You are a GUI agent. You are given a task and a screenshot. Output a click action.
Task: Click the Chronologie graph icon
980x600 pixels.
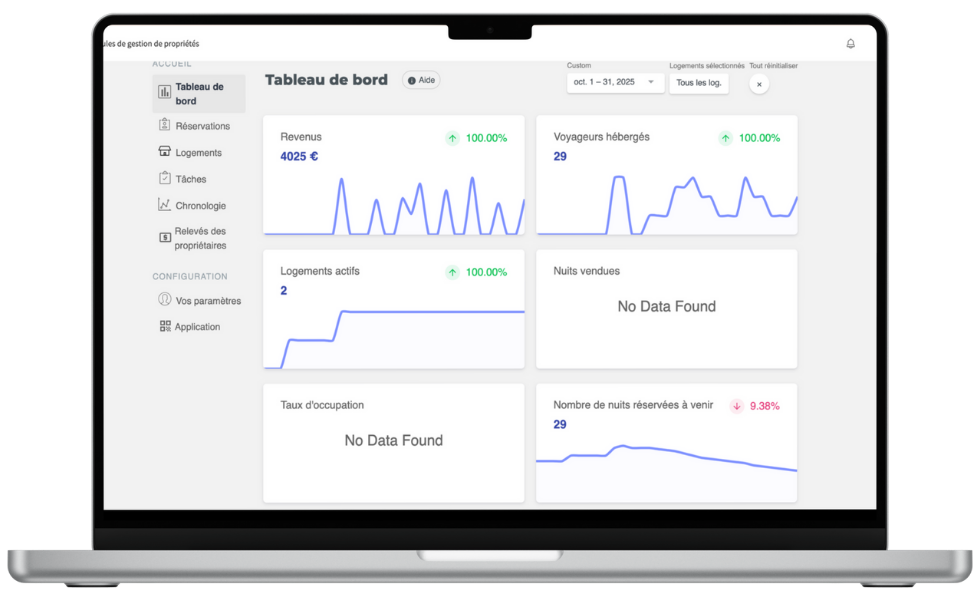[x=165, y=205]
